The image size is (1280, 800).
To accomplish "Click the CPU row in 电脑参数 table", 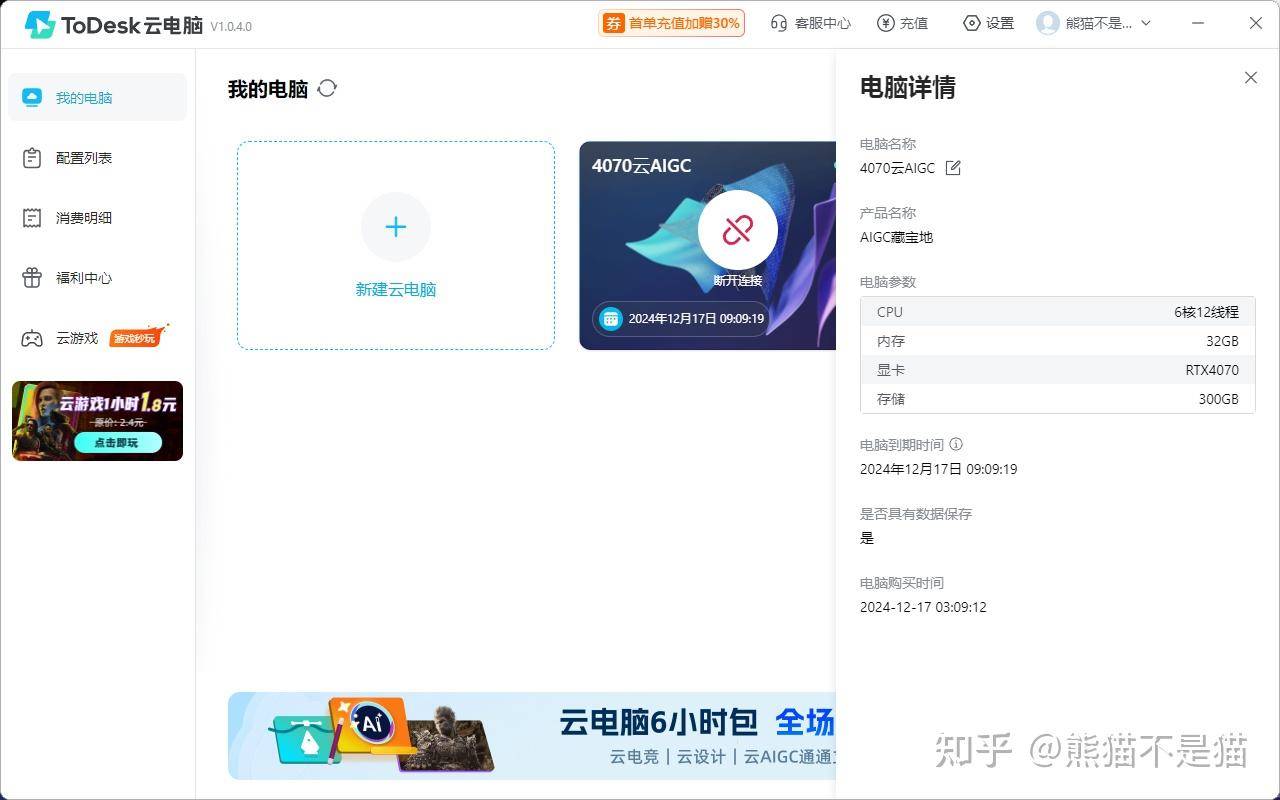I will (1057, 312).
